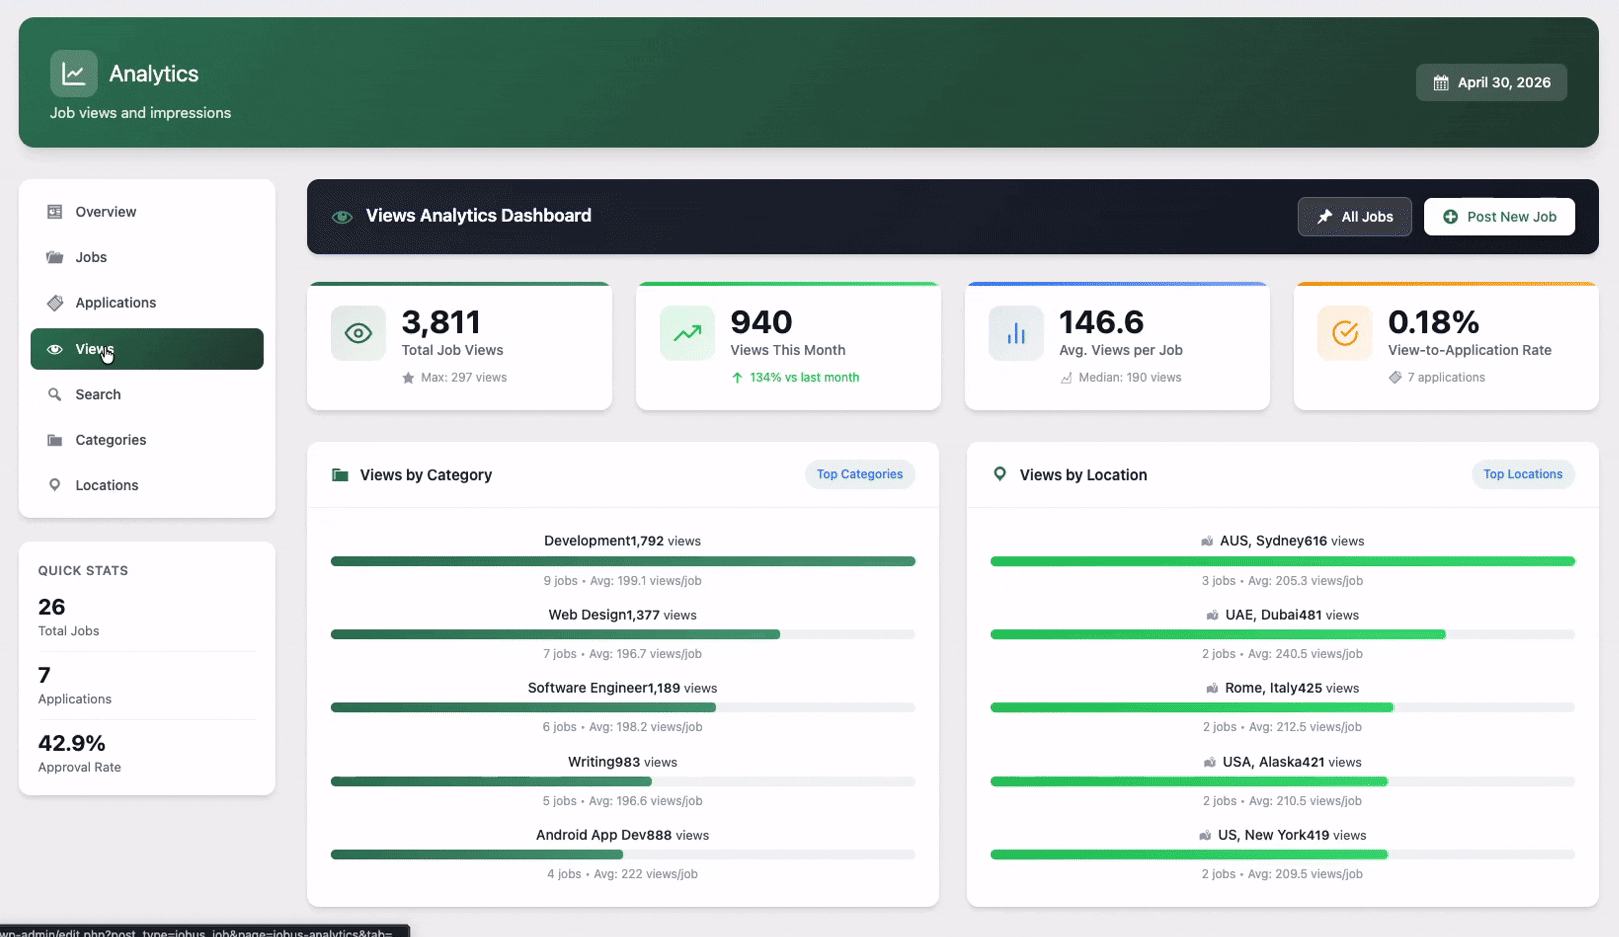This screenshot has width=1619, height=937.
Task: Click the April 30, 2026 date badge
Action: tap(1491, 83)
